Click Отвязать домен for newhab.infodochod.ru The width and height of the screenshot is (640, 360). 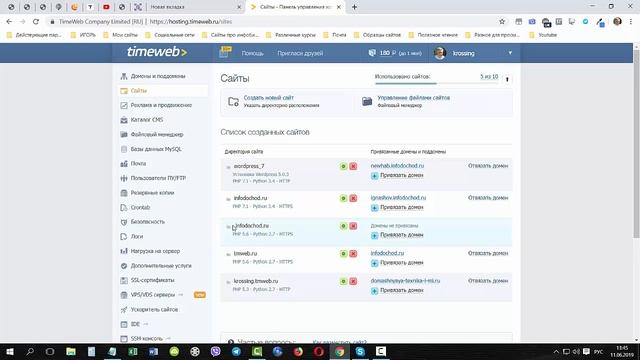tap(488, 166)
